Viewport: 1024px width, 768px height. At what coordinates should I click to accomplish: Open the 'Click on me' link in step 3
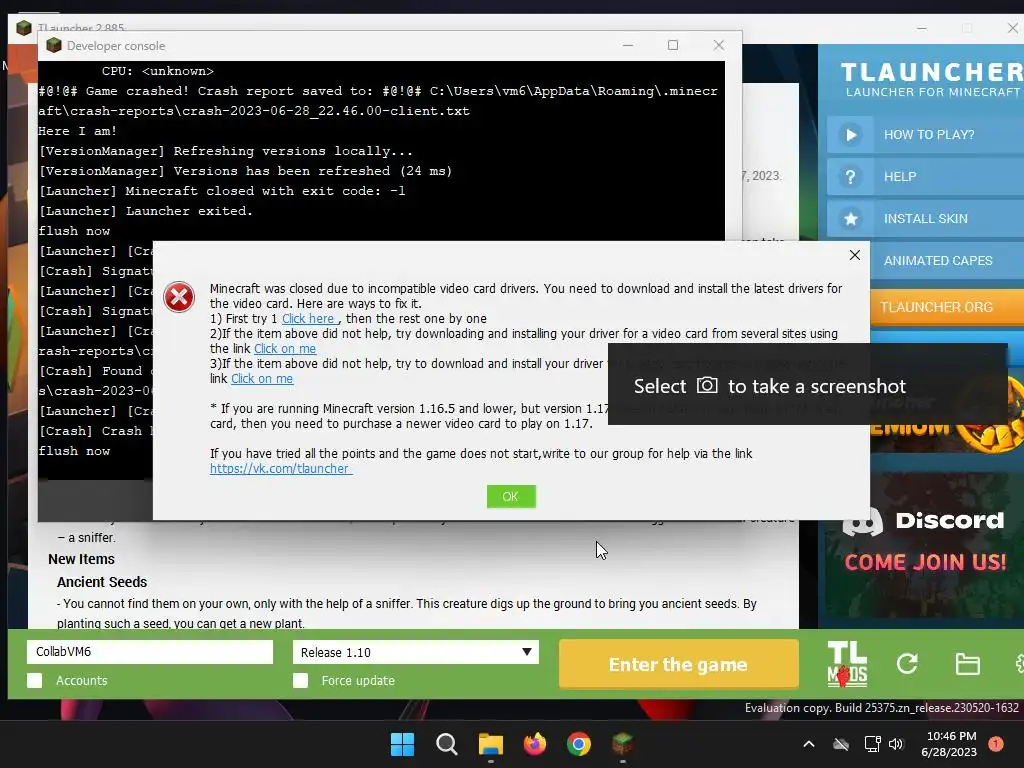pyautogui.click(x=262, y=379)
